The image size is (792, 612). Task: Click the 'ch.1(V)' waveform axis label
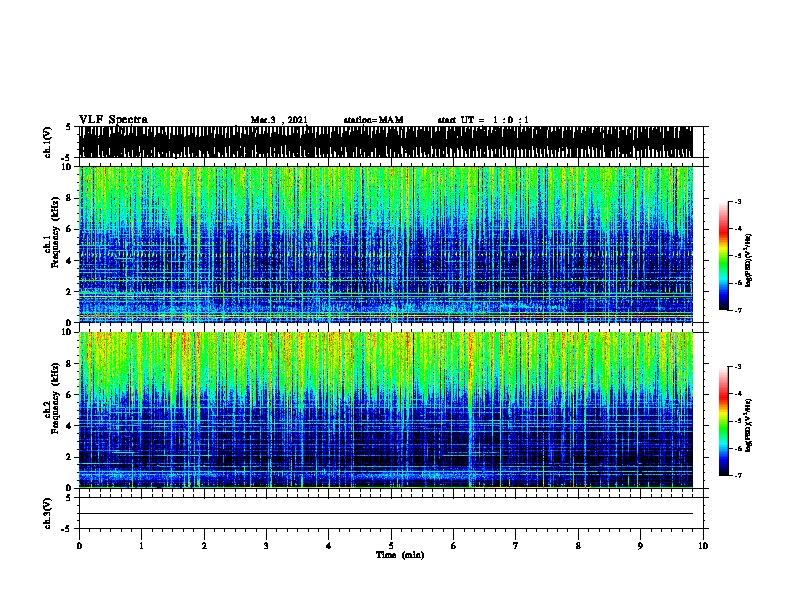point(47,142)
